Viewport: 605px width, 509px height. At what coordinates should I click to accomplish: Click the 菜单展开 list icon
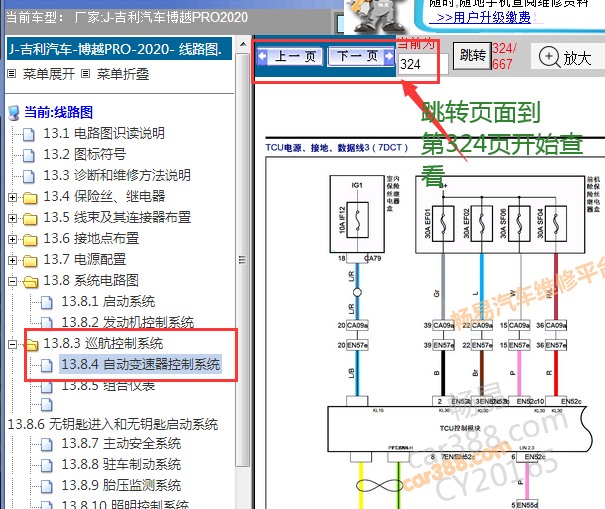[x=12, y=74]
